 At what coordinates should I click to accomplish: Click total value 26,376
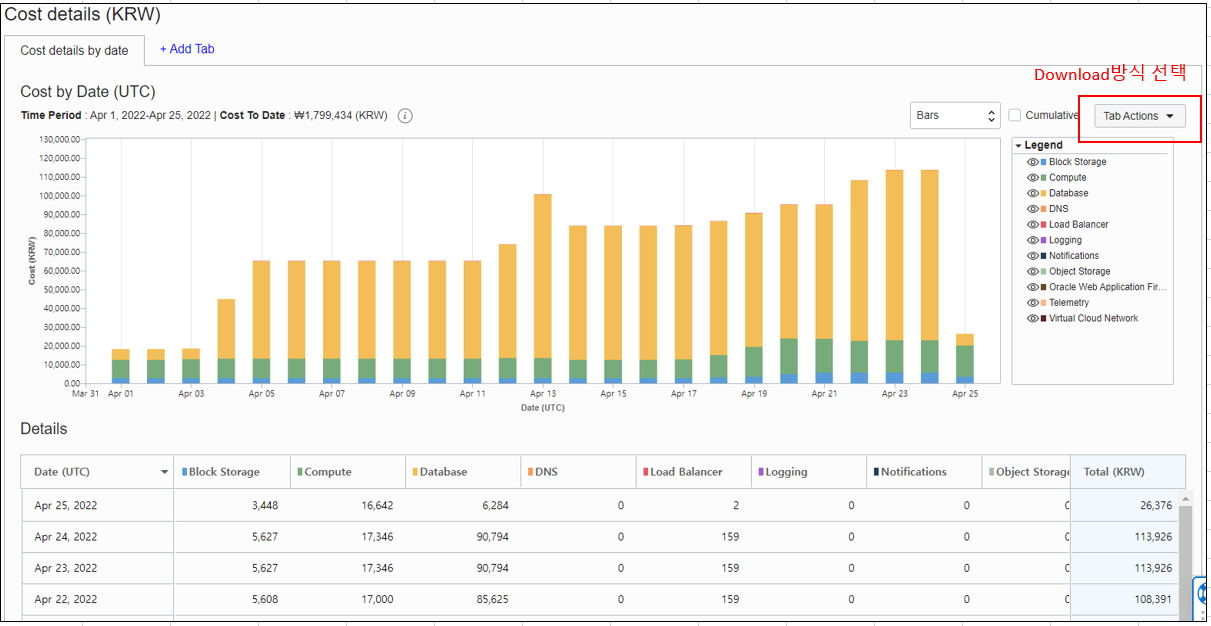1156,506
